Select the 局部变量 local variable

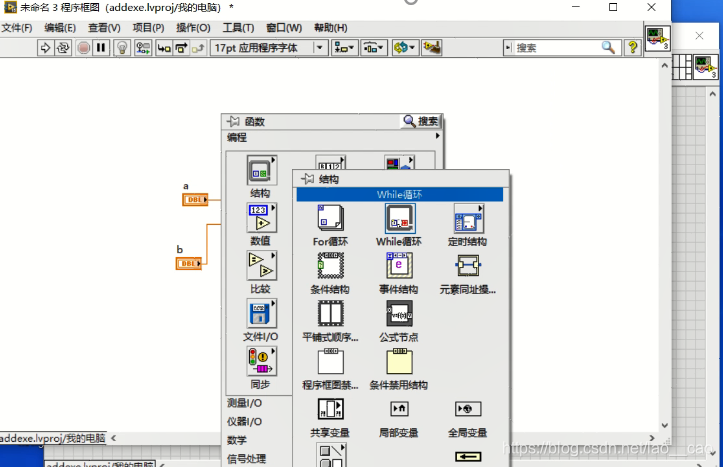pos(399,409)
